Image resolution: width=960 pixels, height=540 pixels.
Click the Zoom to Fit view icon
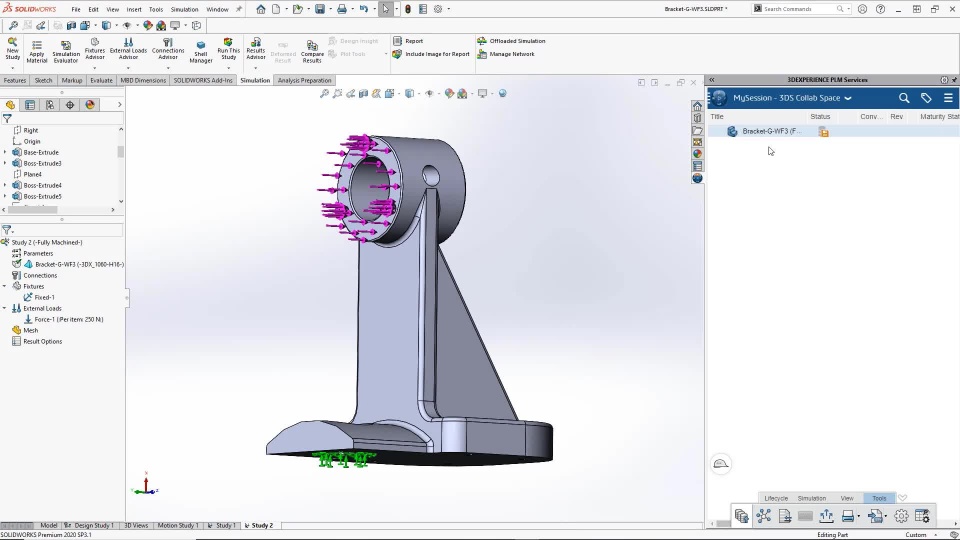(x=324, y=94)
